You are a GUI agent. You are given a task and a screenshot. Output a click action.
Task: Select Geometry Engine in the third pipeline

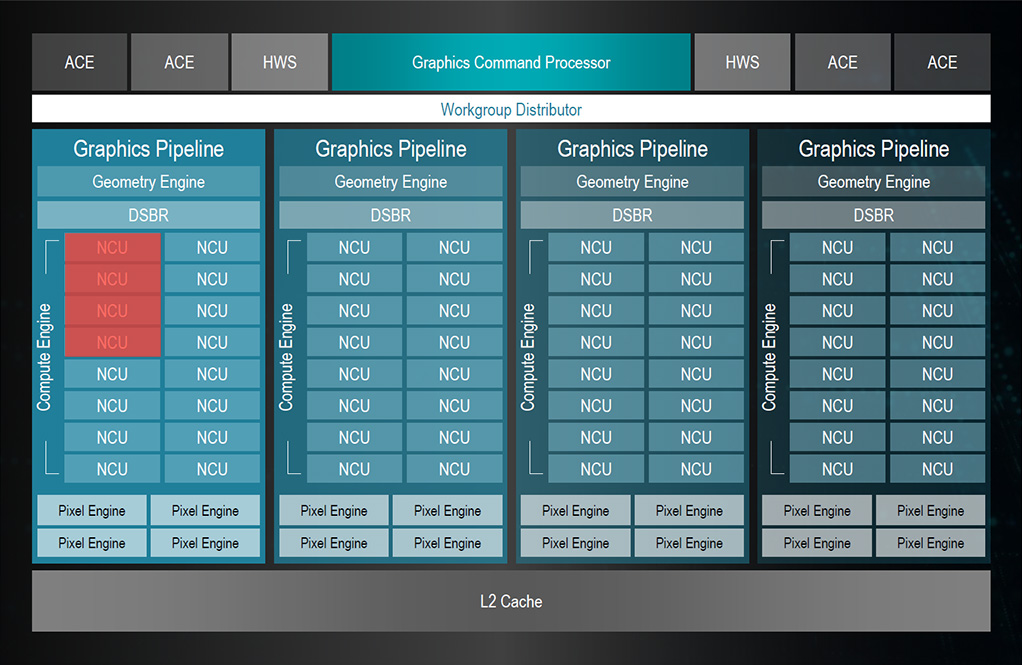tap(632, 182)
